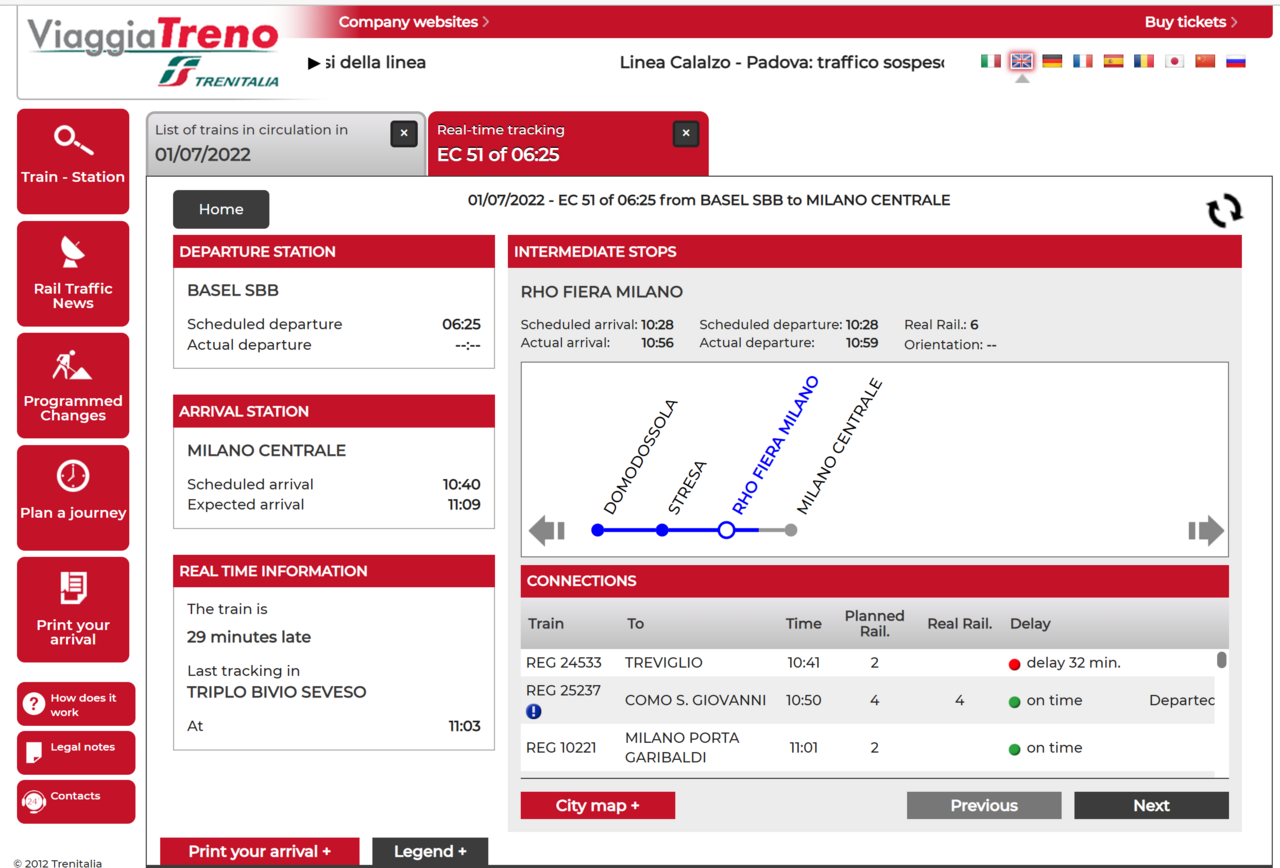Select Rho Fiera Milano stop marker
This screenshot has width=1280, height=868.
point(727,530)
